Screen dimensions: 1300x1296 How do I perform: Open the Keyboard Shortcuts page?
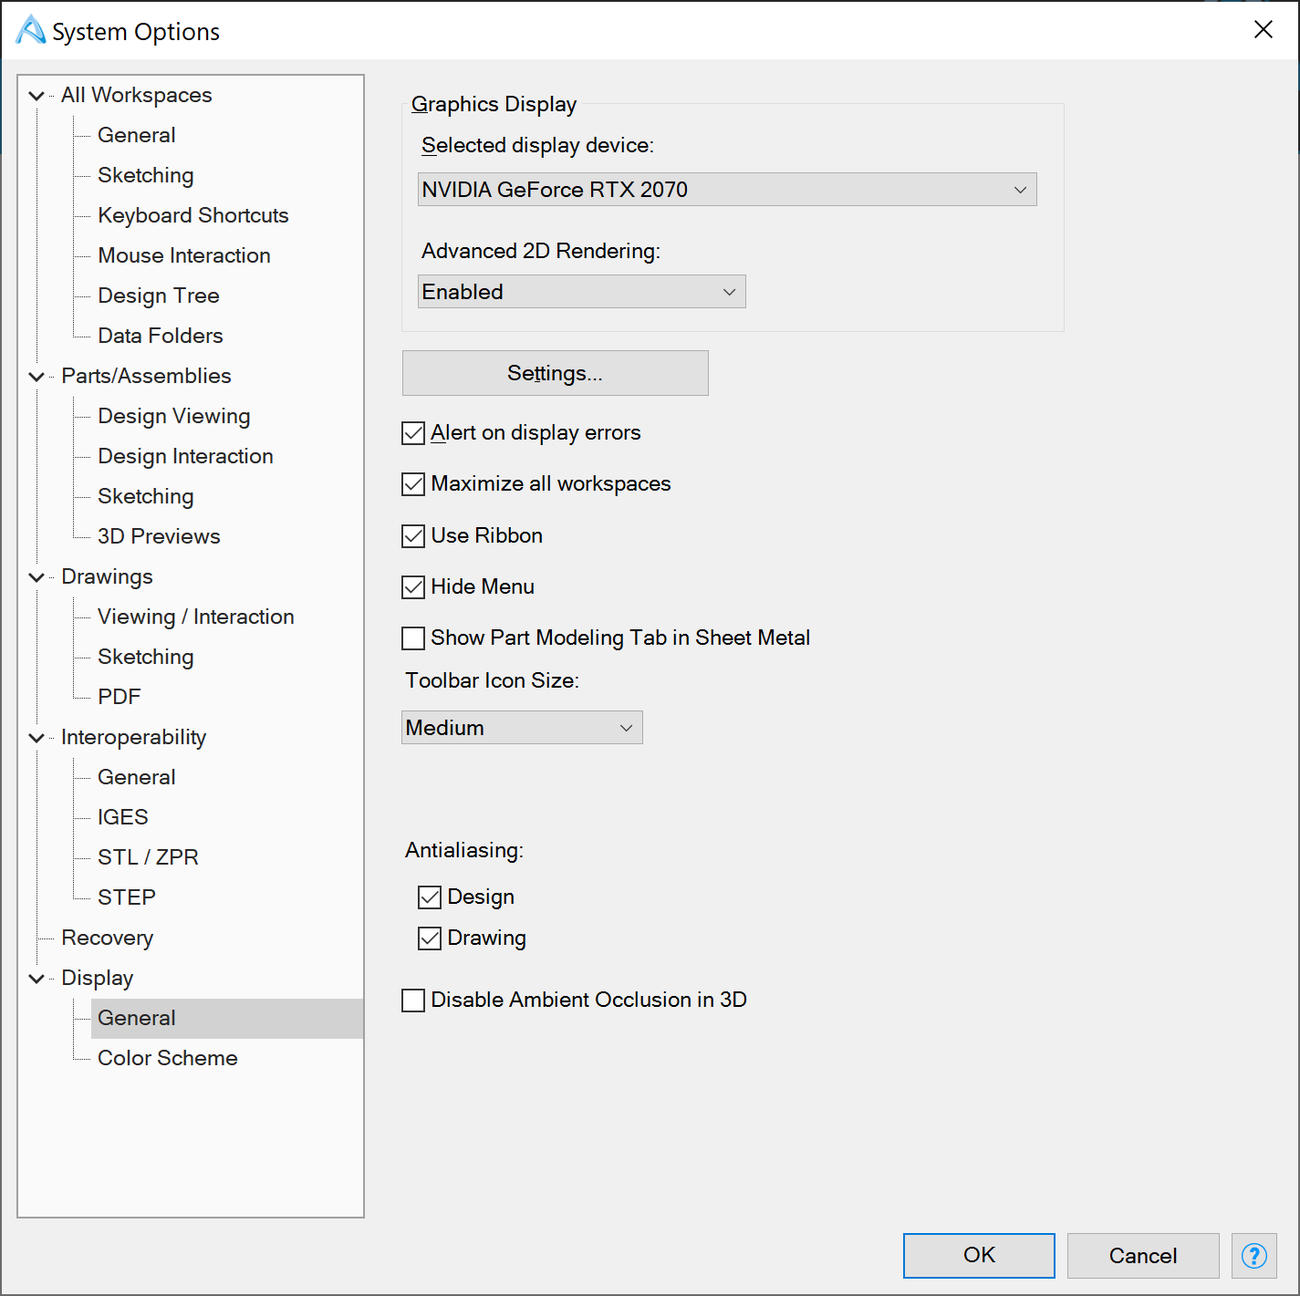coord(193,215)
